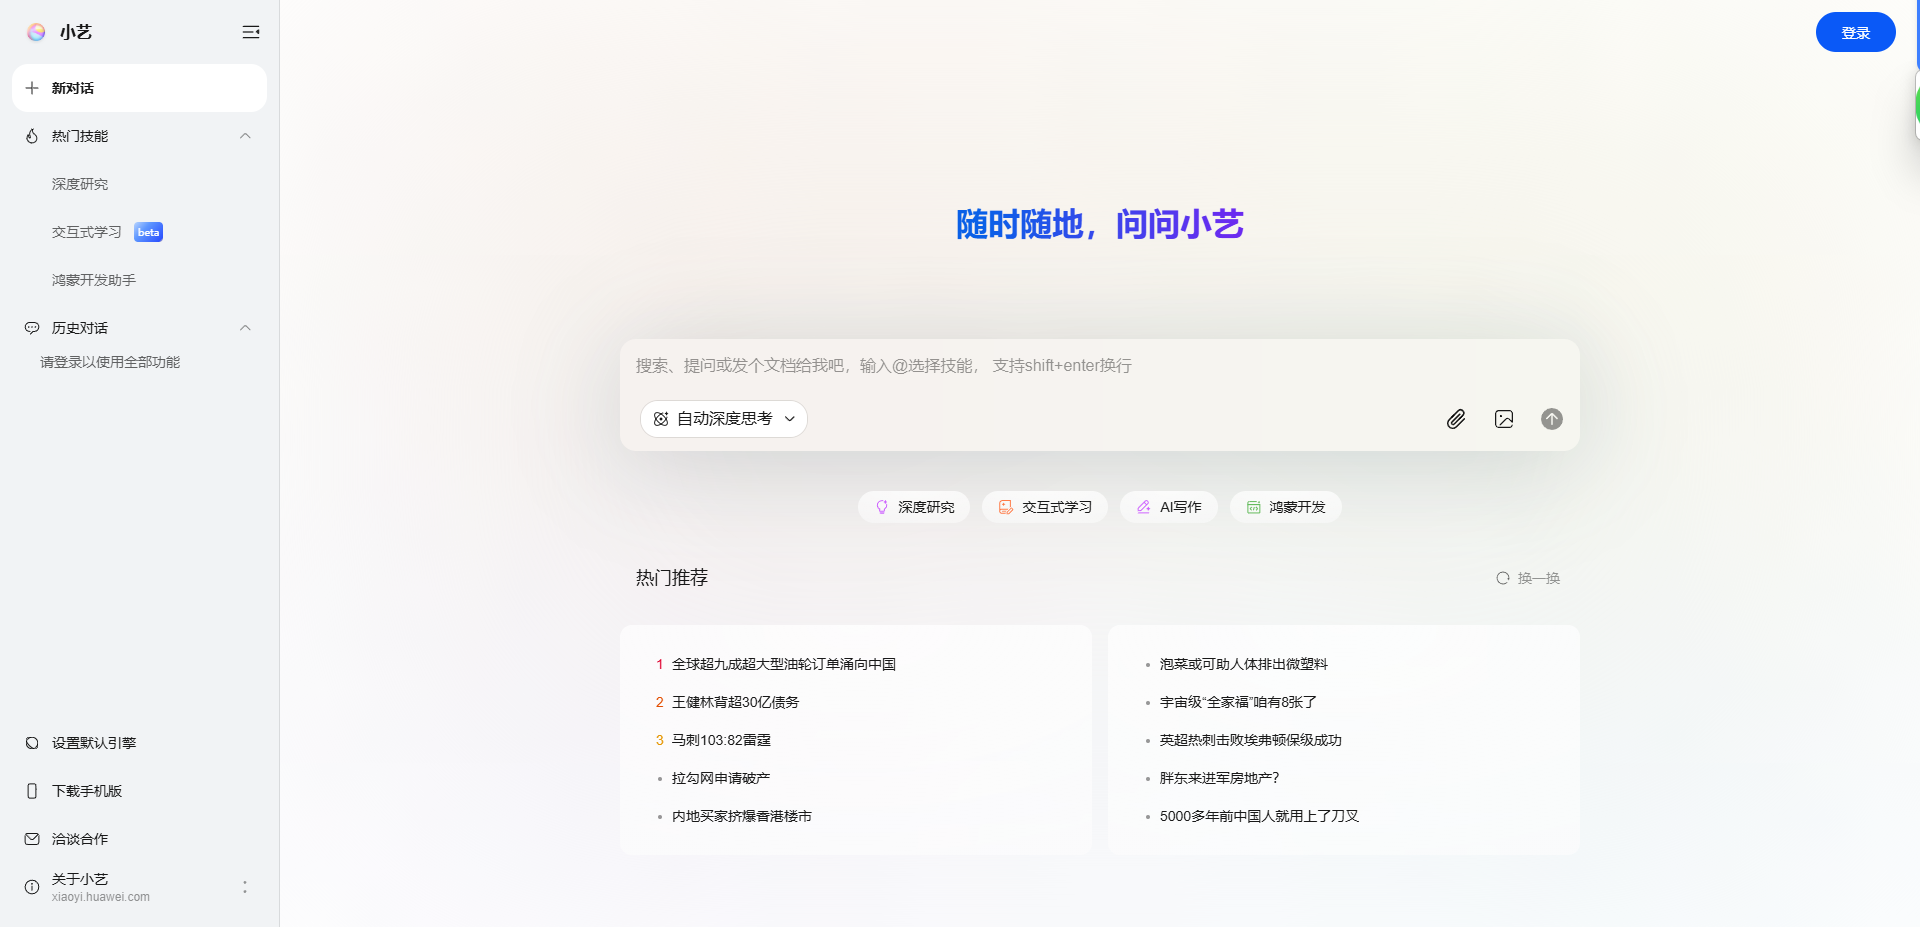The image size is (1920, 927).
Task: Click the refresh icon next to 换一换
Action: pyautogui.click(x=1502, y=578)
